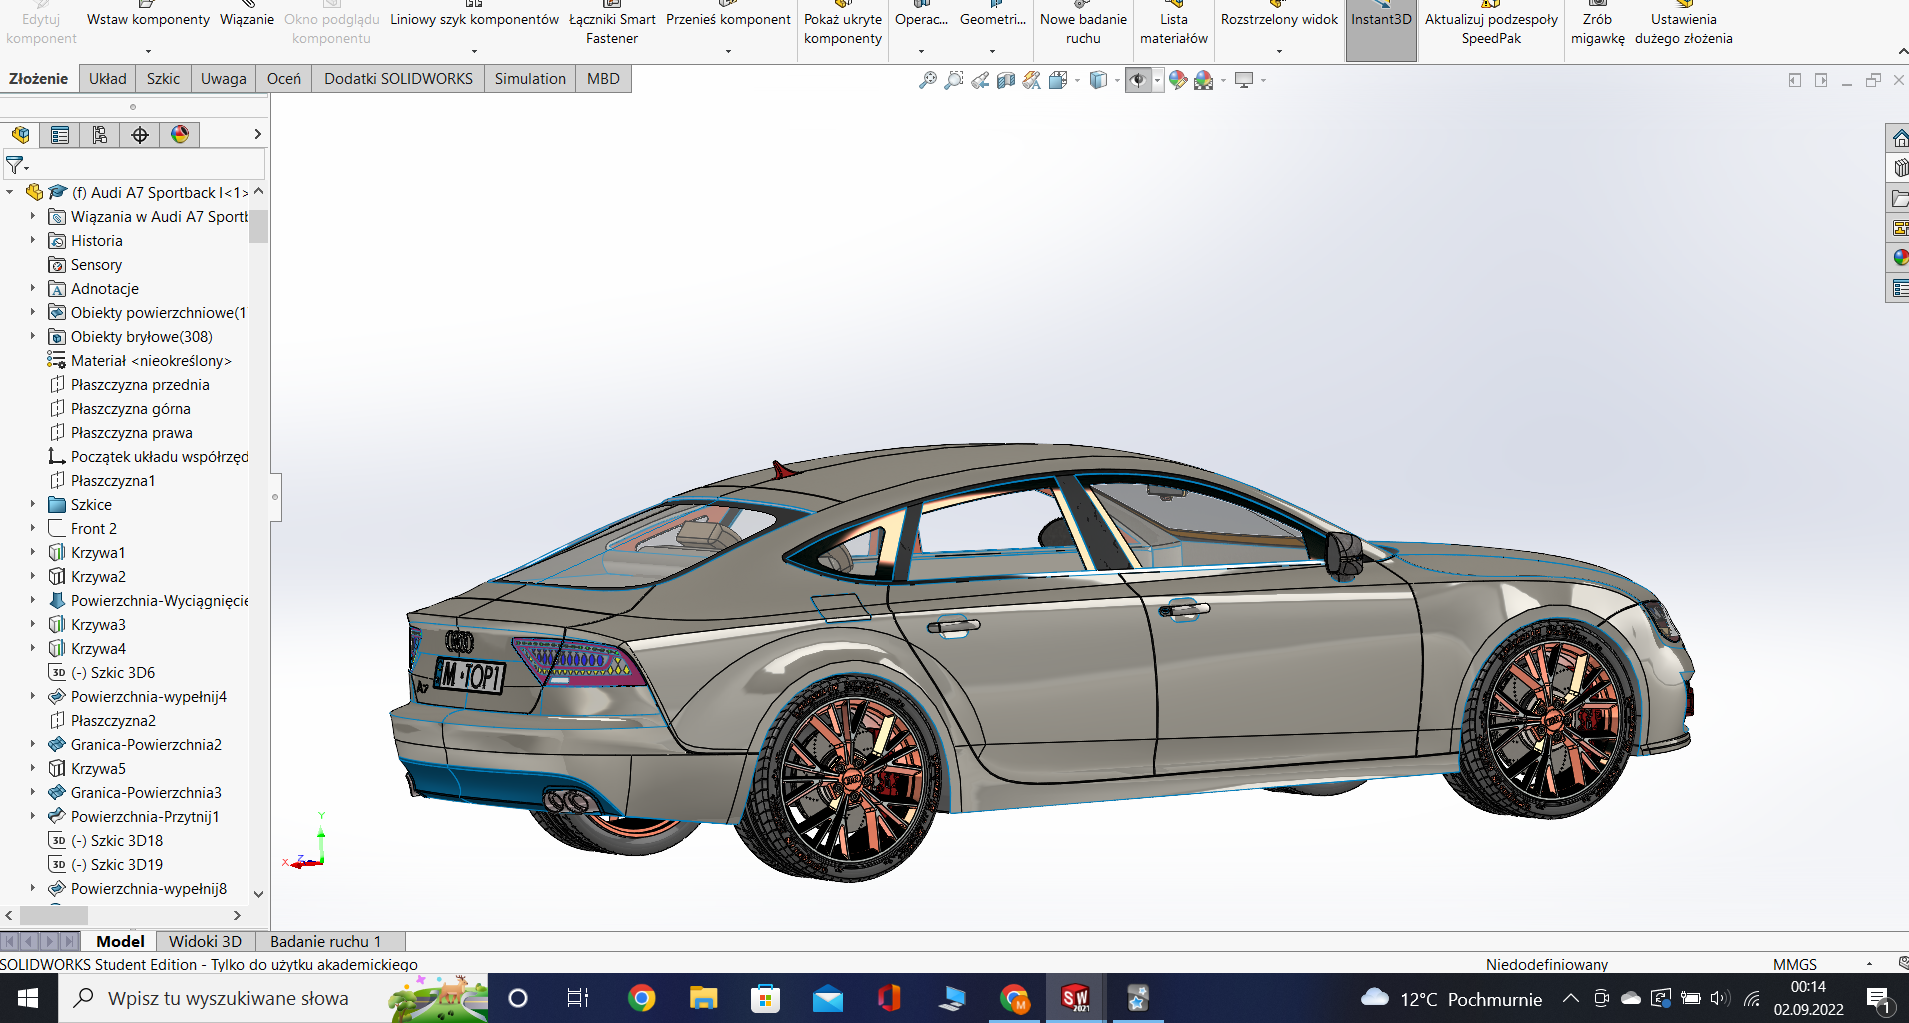Open File Explorer from the taskbar

[704, 998]
